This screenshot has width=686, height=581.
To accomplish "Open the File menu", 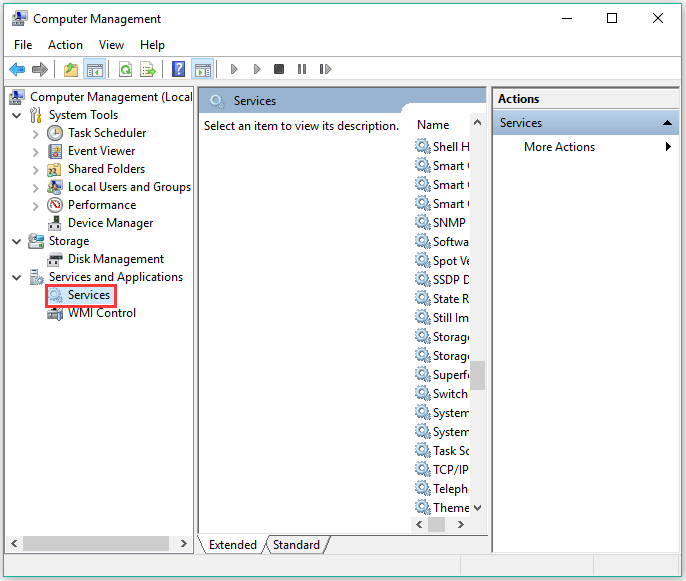I will click(23, 45).
